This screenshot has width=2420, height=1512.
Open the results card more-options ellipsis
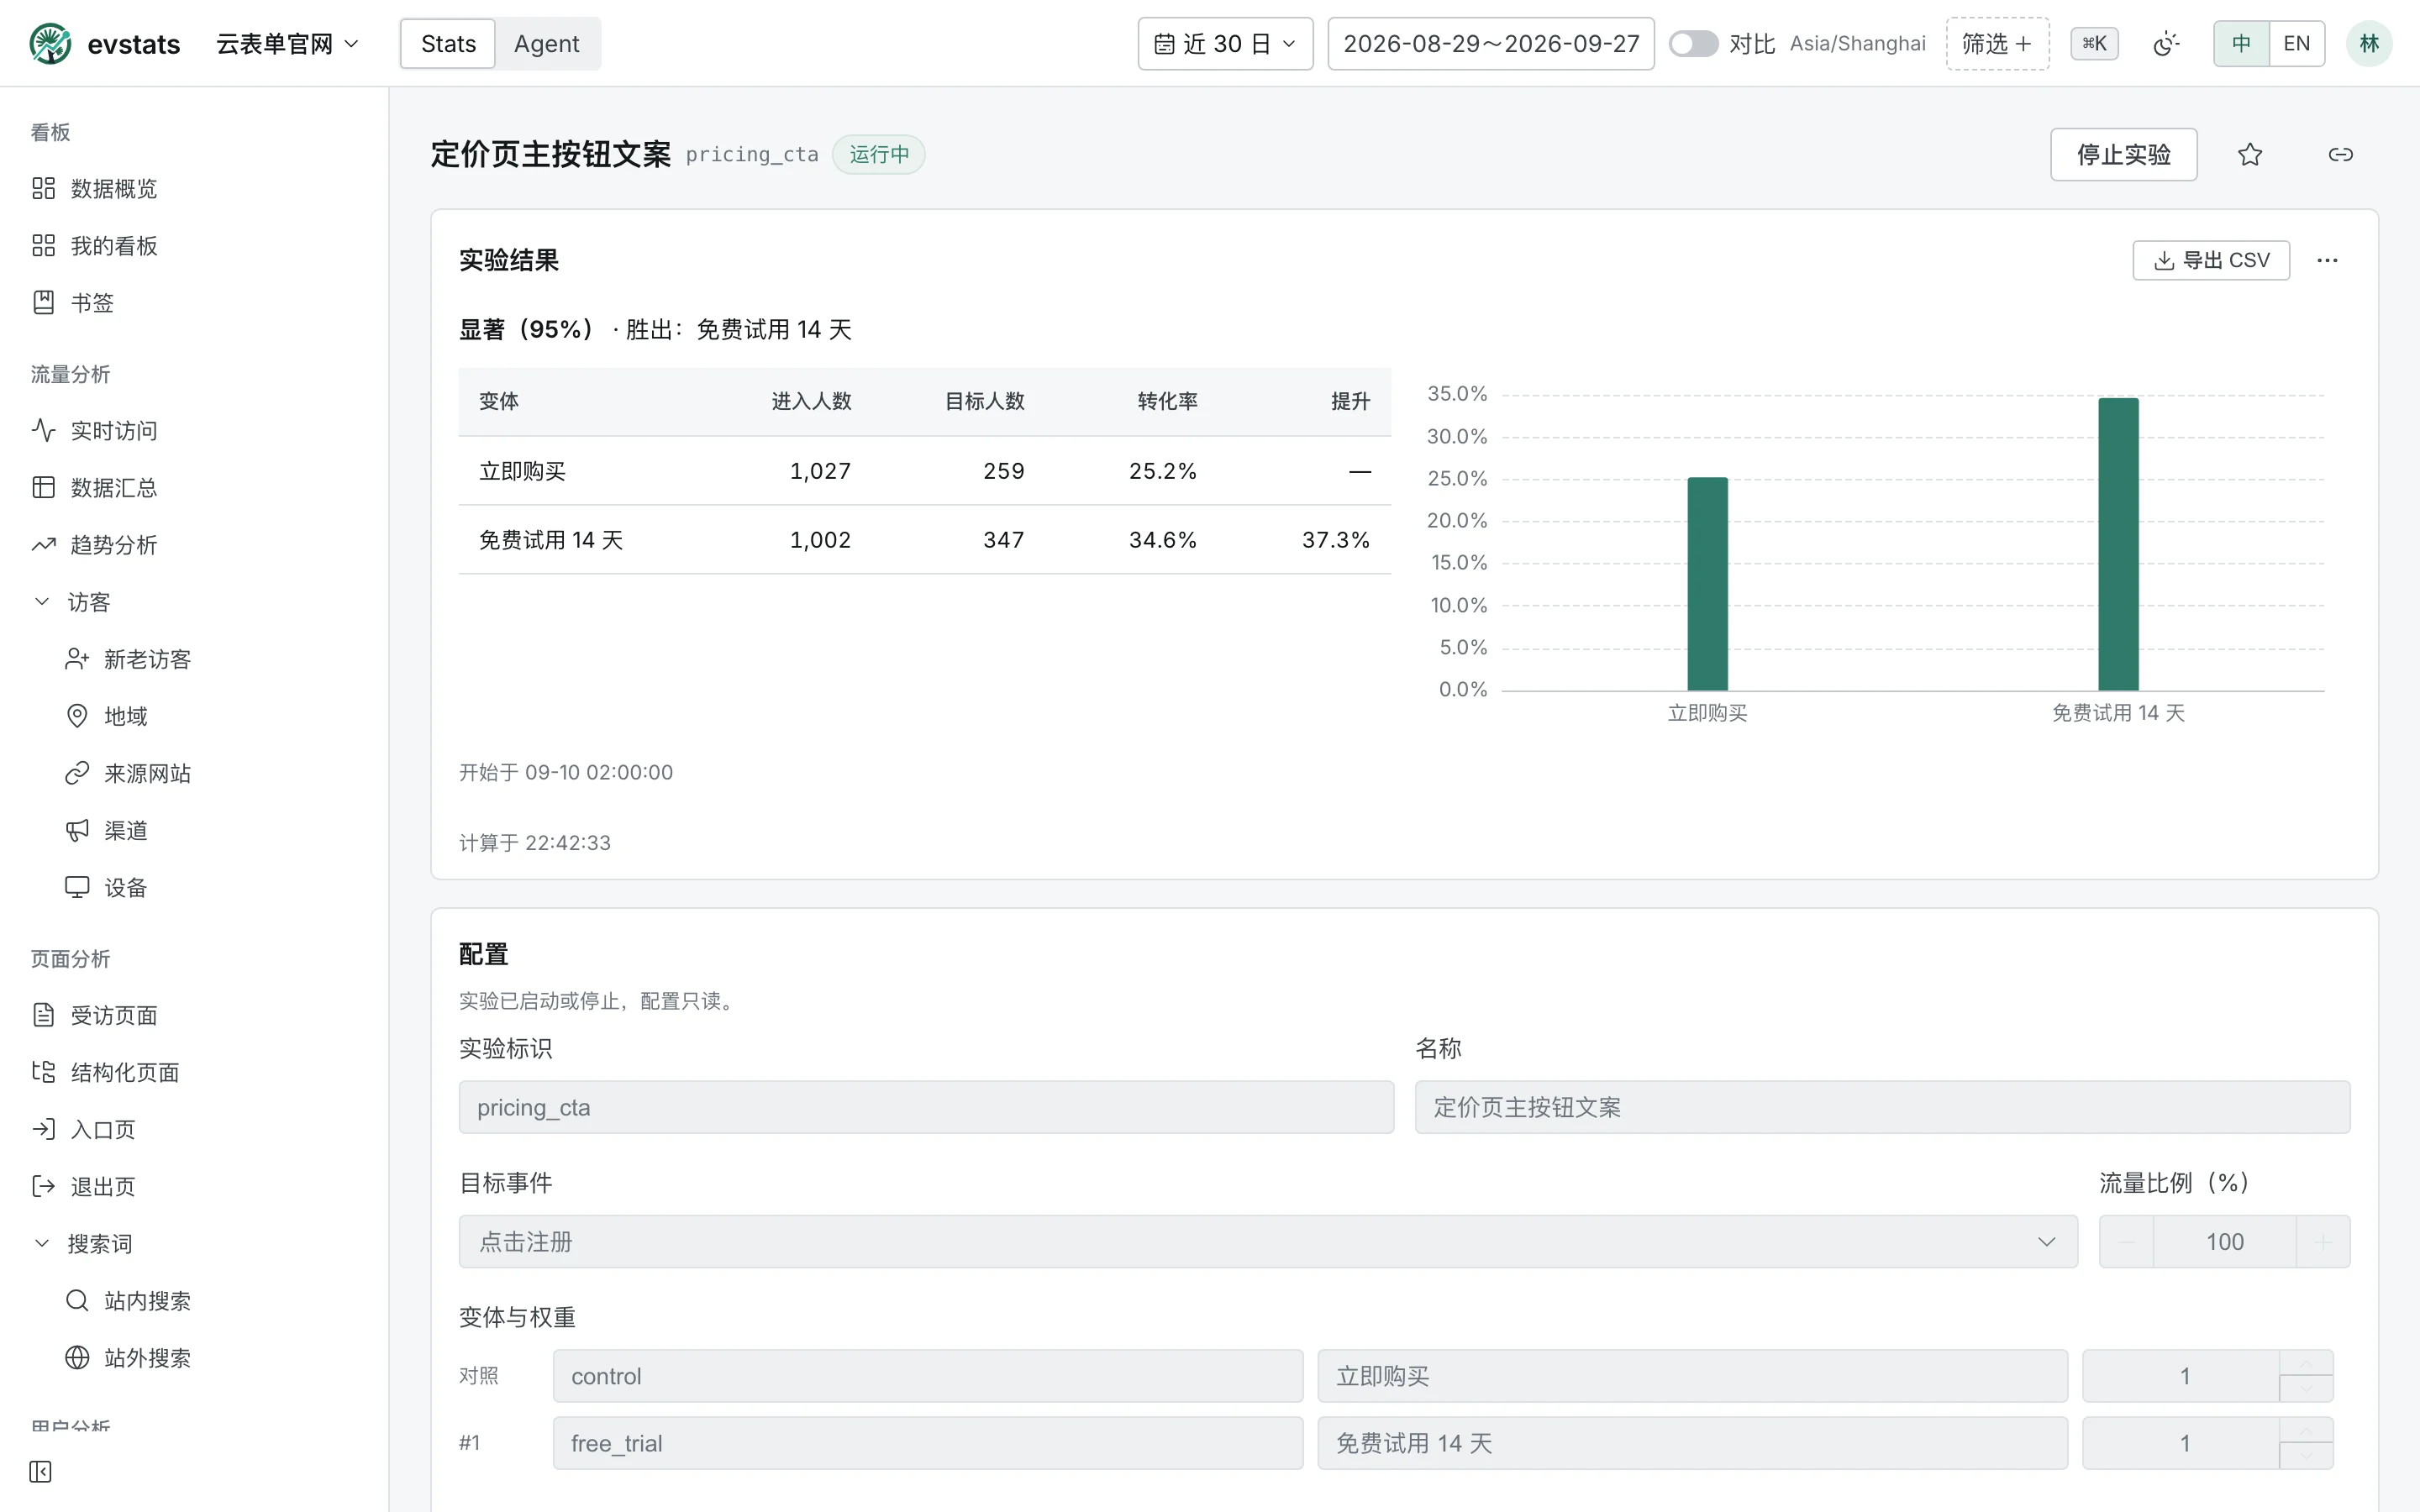pyautogui.click(x=2327, y=260)
